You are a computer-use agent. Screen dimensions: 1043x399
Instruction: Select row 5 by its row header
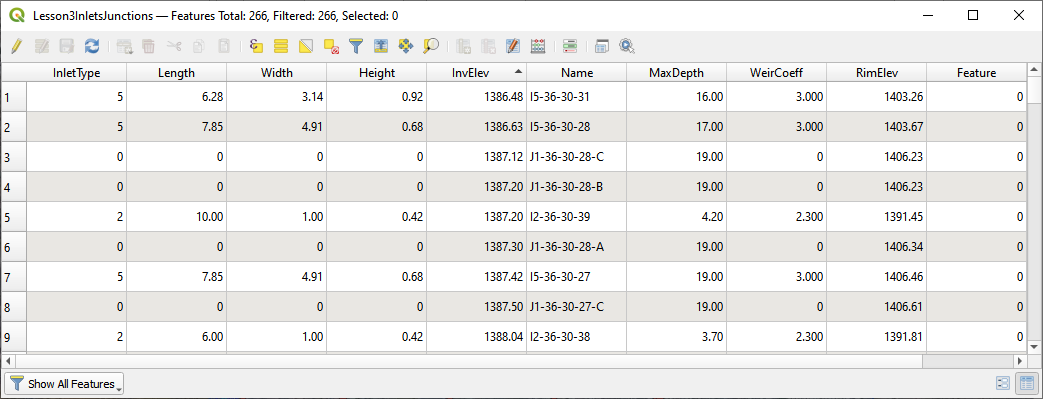coord(14,217)
